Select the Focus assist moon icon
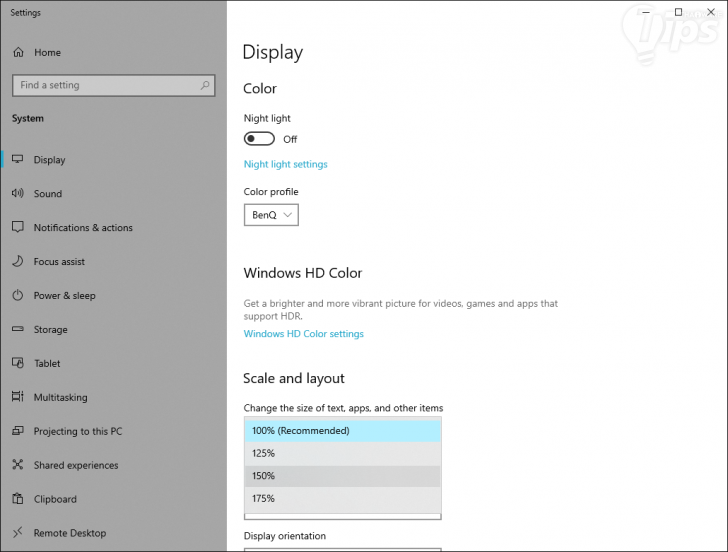The width and height of the screenshot is (728, 552). point(18,262)
